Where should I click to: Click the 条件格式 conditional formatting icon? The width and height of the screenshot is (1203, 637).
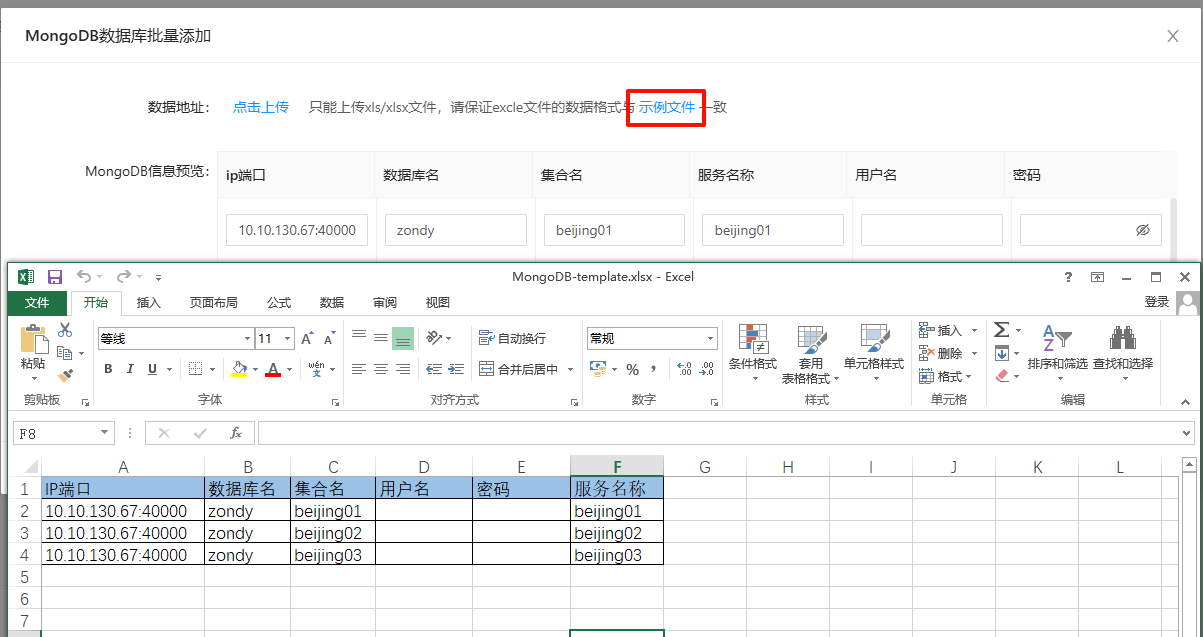pyautogui.click(x=752, y=340)
